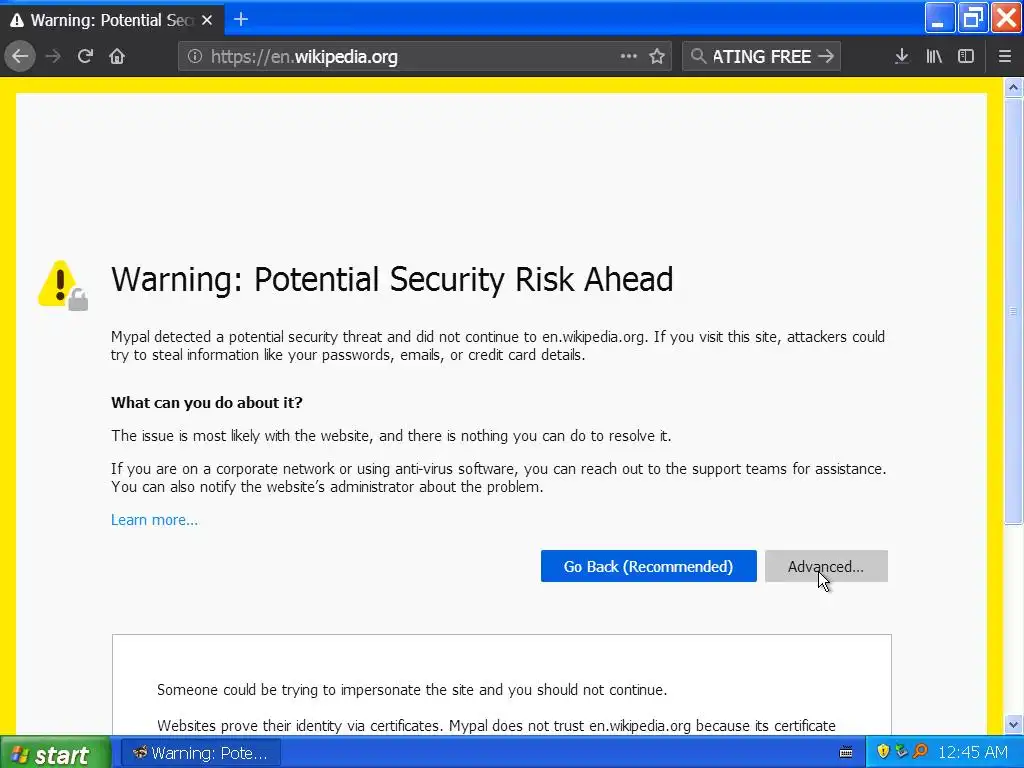This screenshot has width=1024, height=768.
Task: Toggle the sidebar view icon
Action: pos(966,56)
